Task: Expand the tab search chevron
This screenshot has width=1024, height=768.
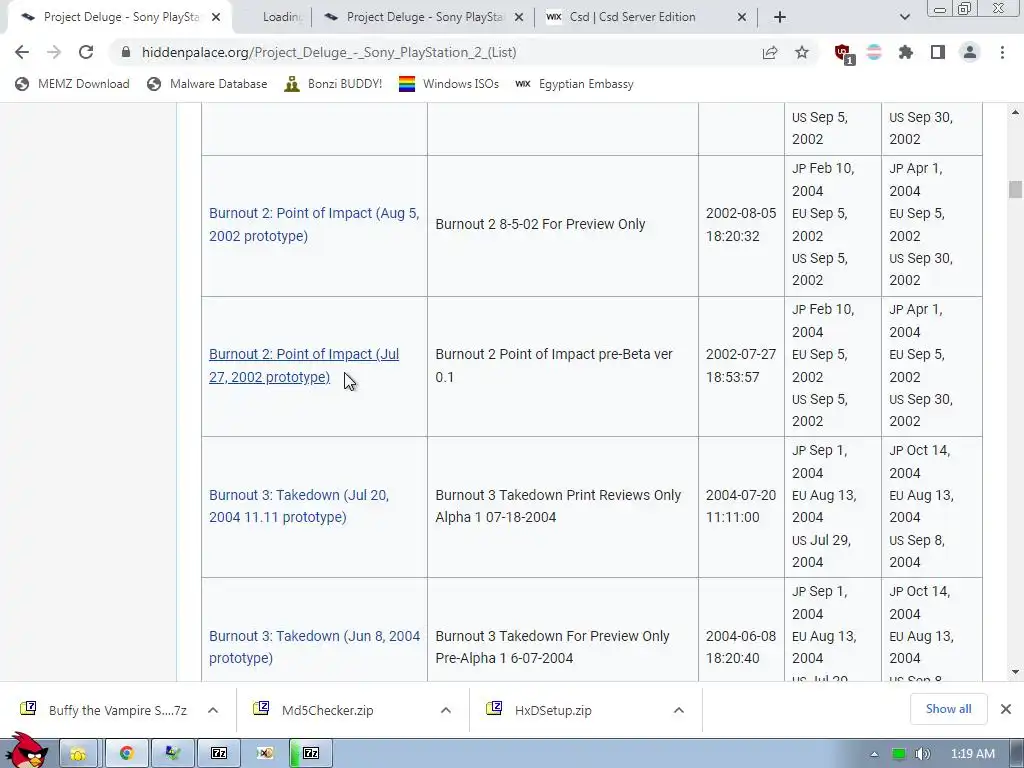Action: point(904,17)
